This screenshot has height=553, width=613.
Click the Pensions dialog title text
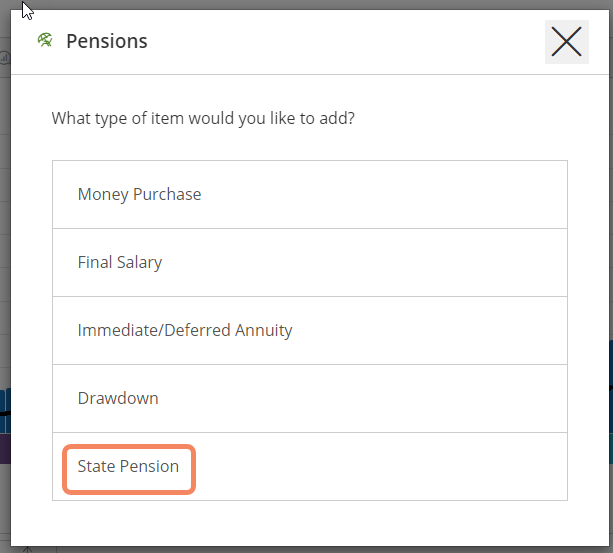[x=107, y=41]
